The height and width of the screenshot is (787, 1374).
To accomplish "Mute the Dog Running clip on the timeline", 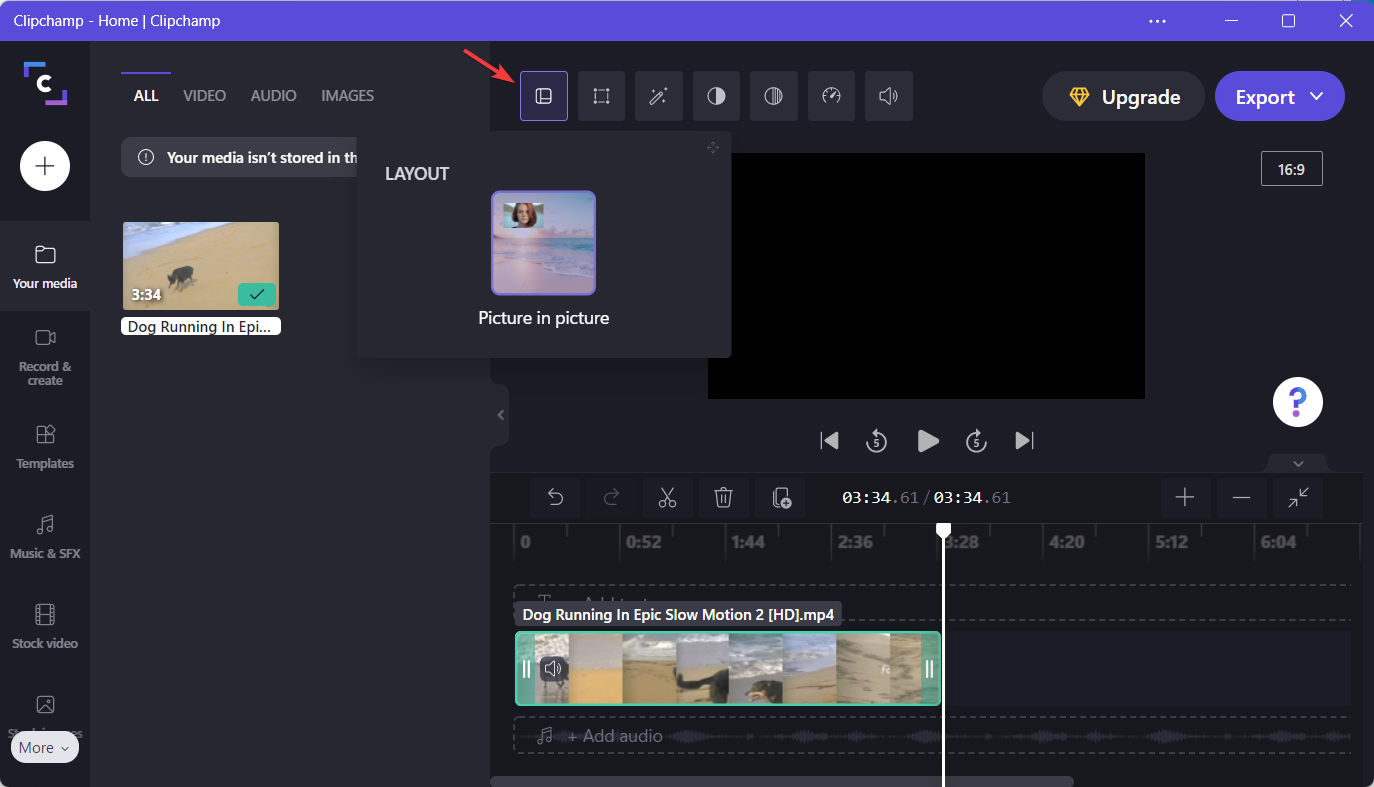I will tap(553, 668).
